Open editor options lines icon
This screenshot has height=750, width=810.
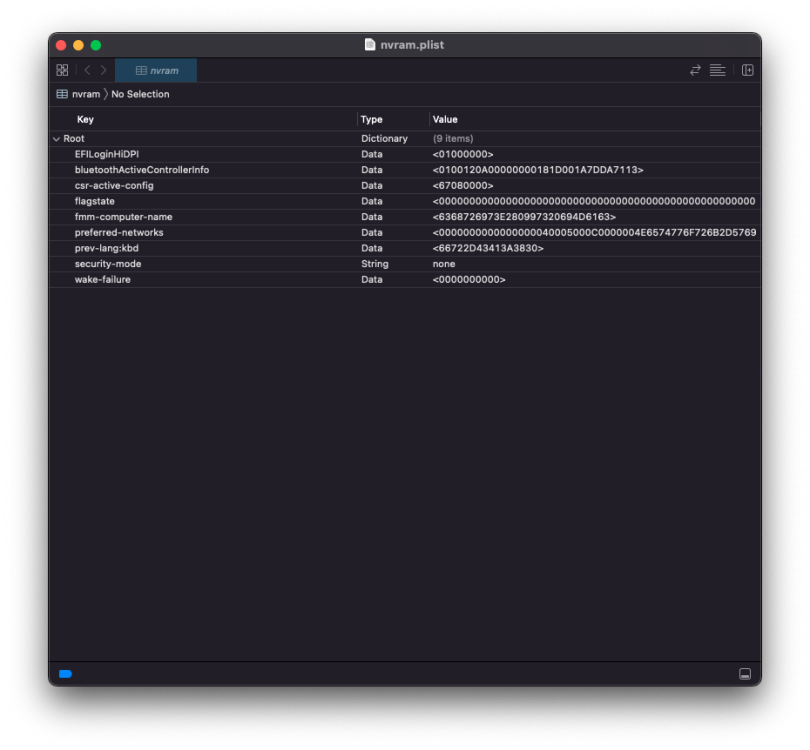point(718,70)
